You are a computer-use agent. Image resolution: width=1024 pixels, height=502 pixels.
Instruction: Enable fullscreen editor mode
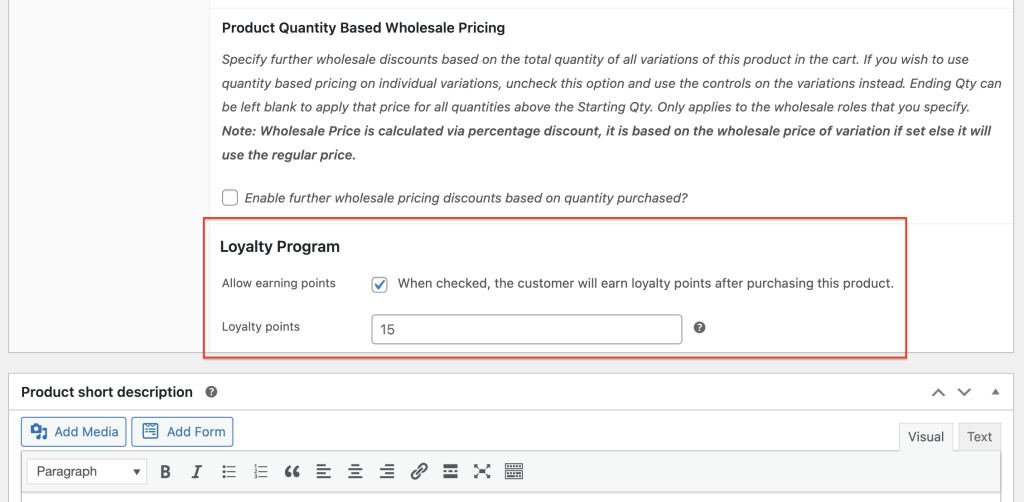coord(482,472)
